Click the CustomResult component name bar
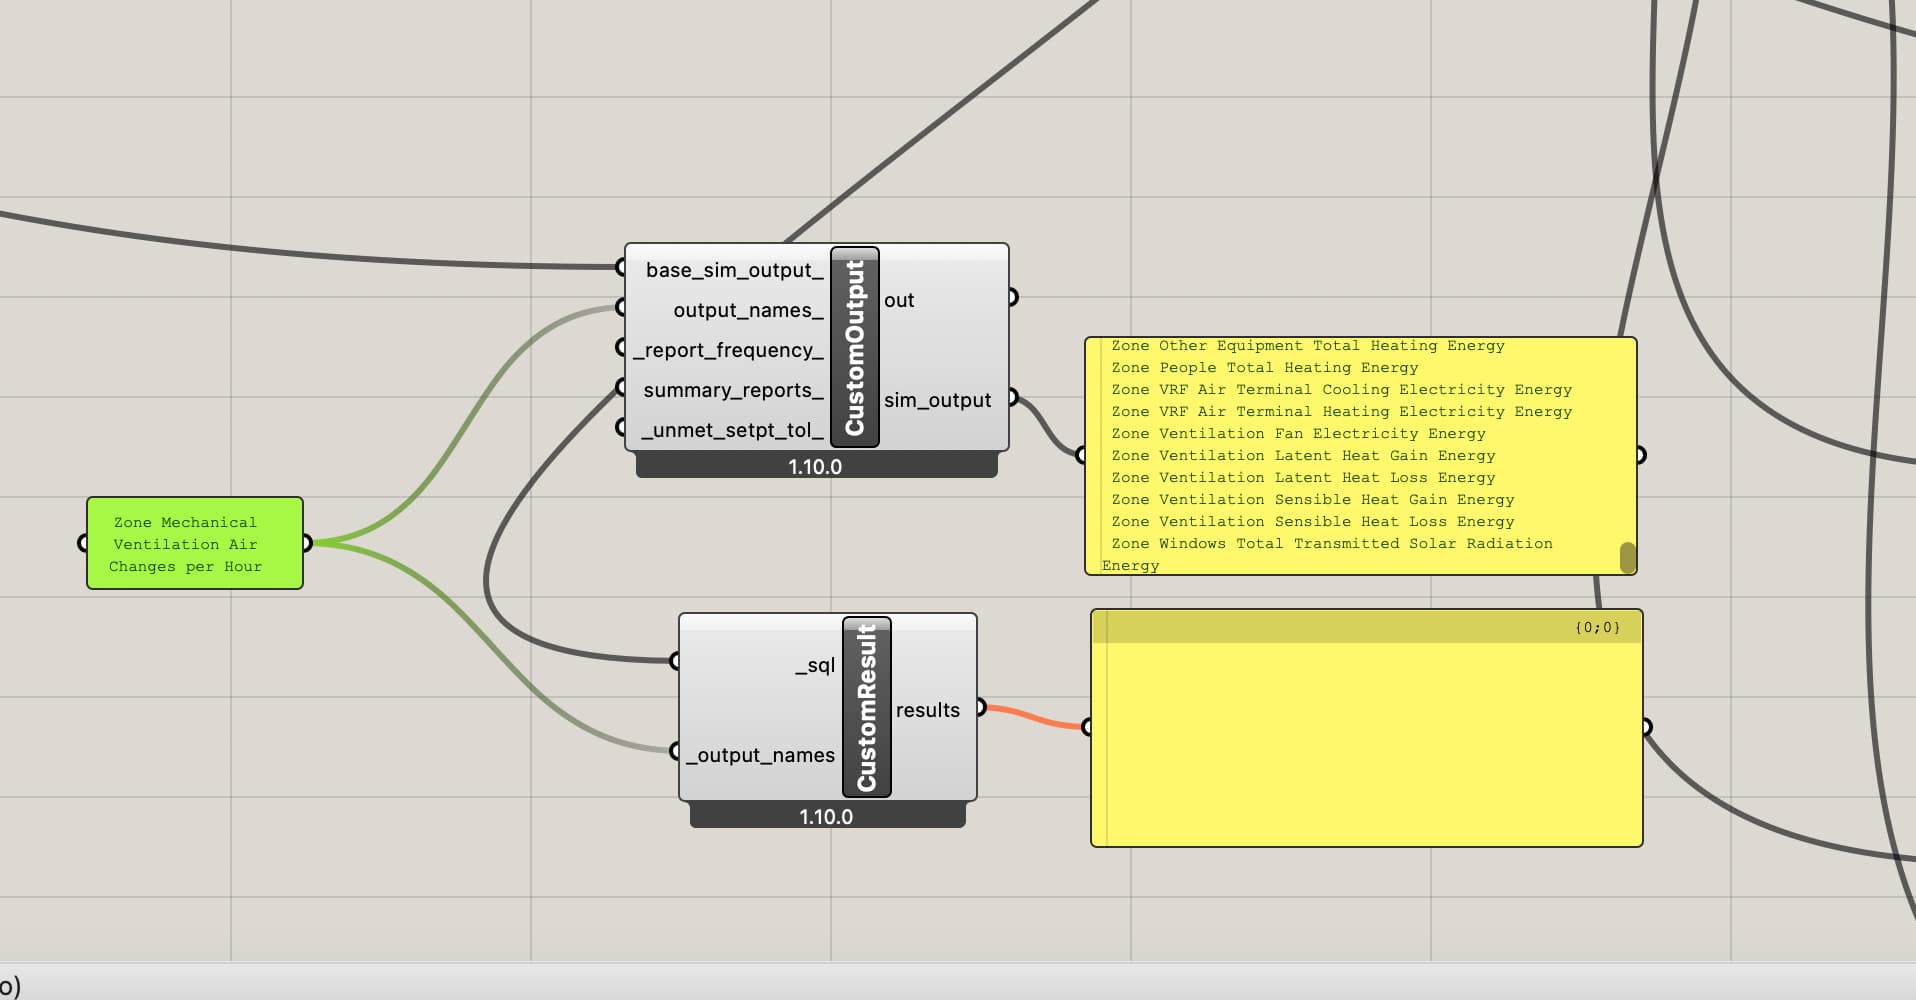This screenshot has height=1000, width=1916. pos(866,707)
